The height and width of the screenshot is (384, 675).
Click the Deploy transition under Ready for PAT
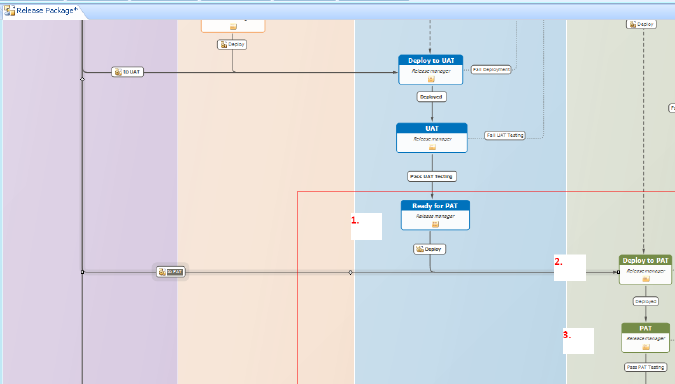[x=430, y=249]
